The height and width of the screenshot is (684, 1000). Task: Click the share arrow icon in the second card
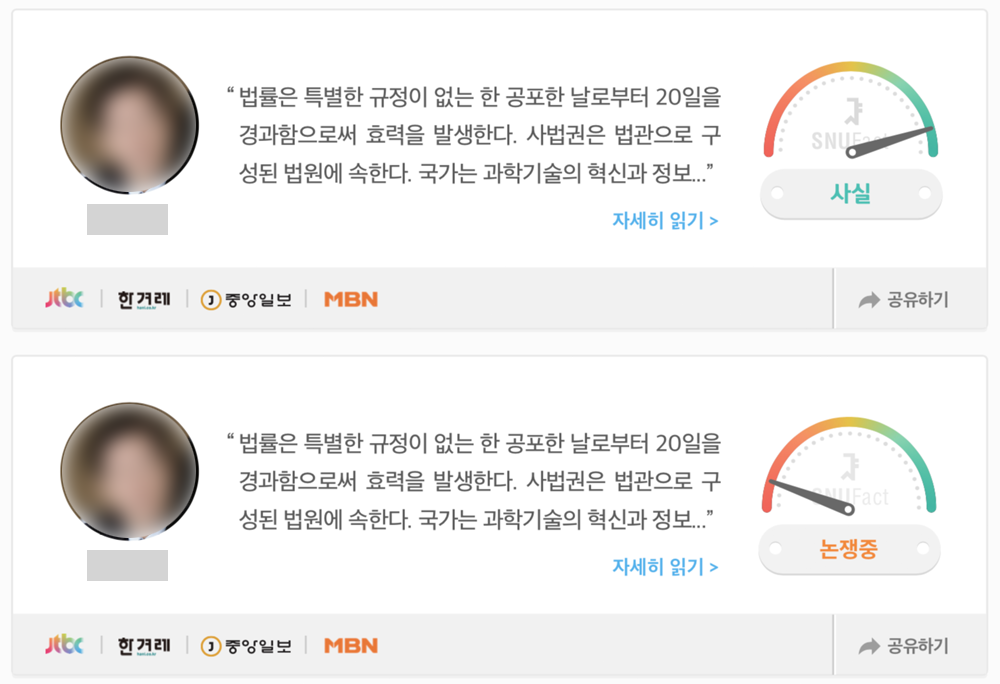(x=869, y=646)
